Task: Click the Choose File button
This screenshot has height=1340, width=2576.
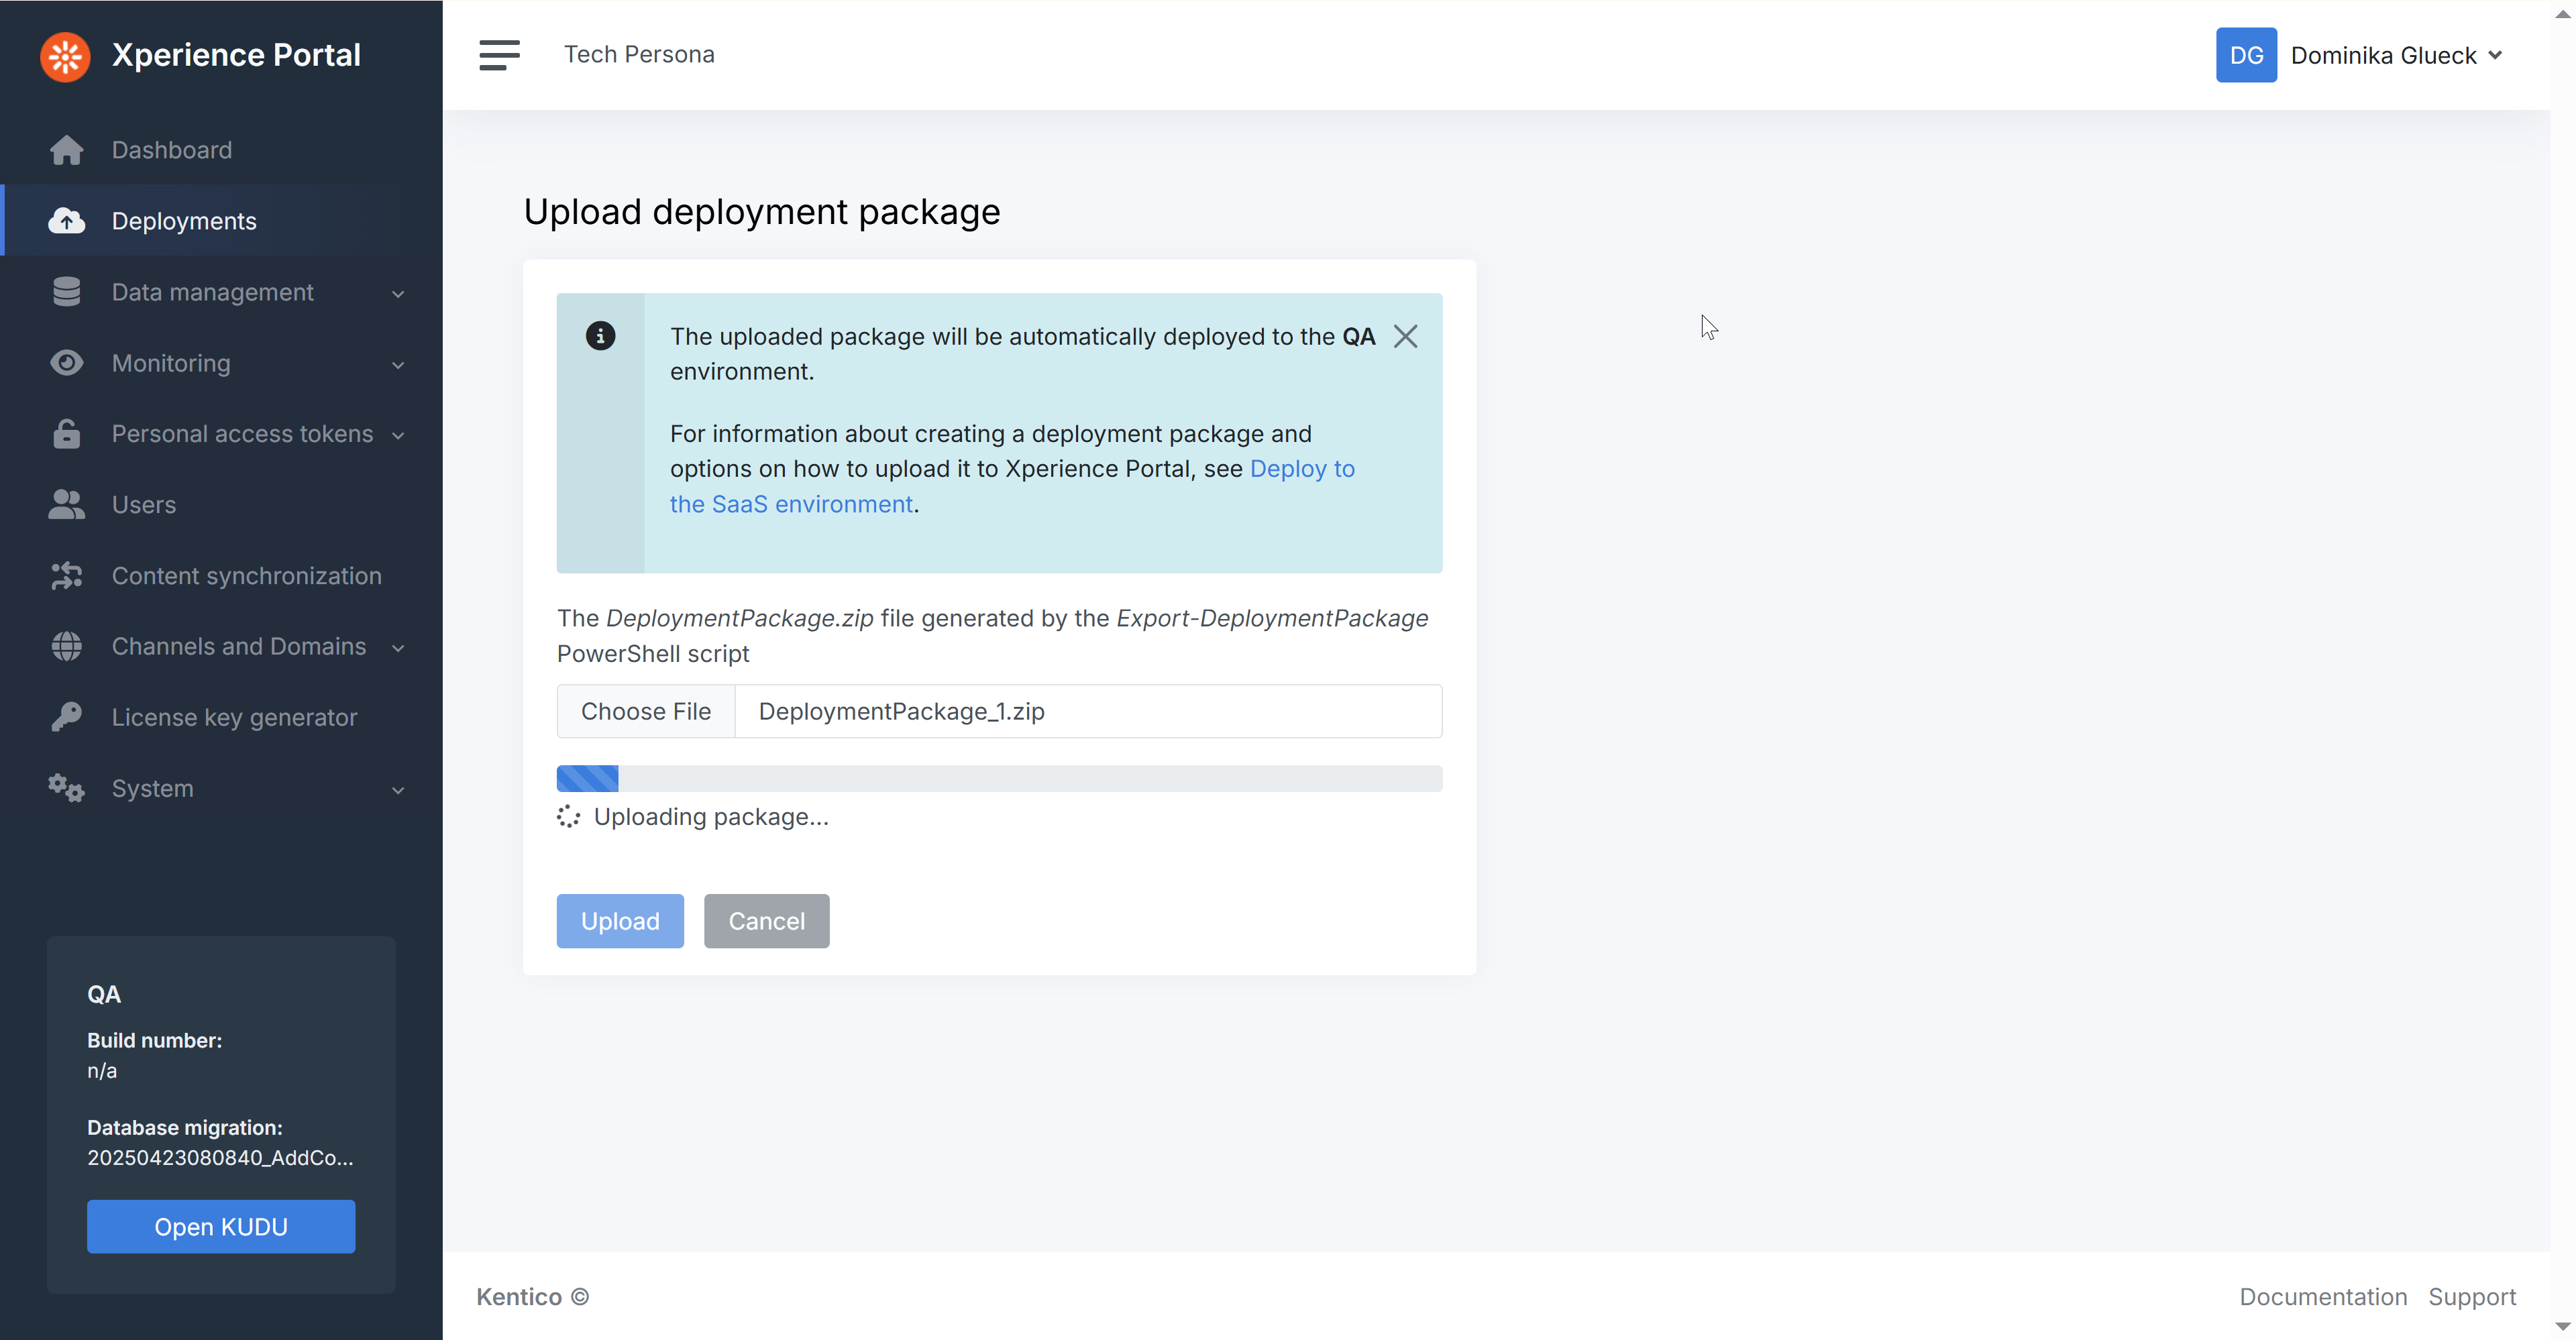Action: pyautogui.click(x=645, y=711)
